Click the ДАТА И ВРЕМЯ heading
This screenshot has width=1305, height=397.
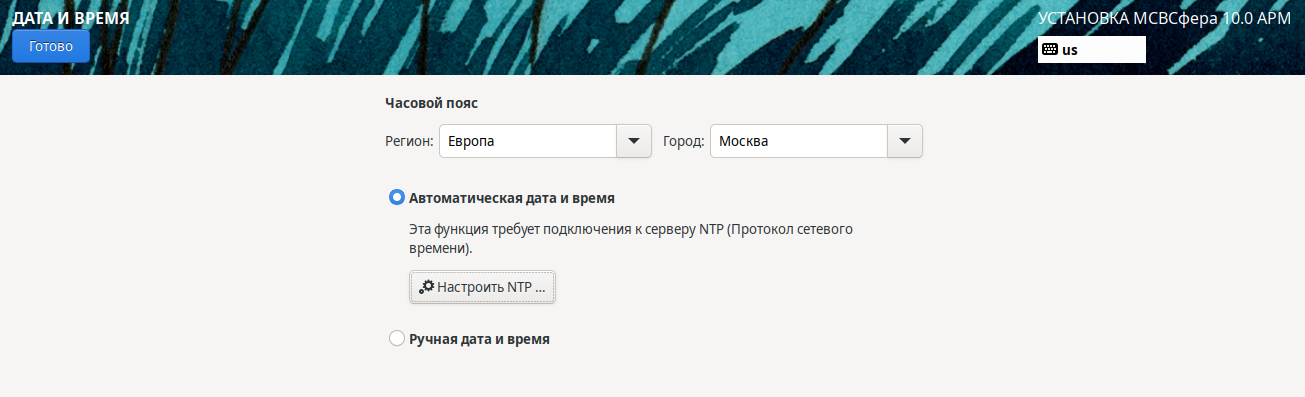[x=71, y=17]
